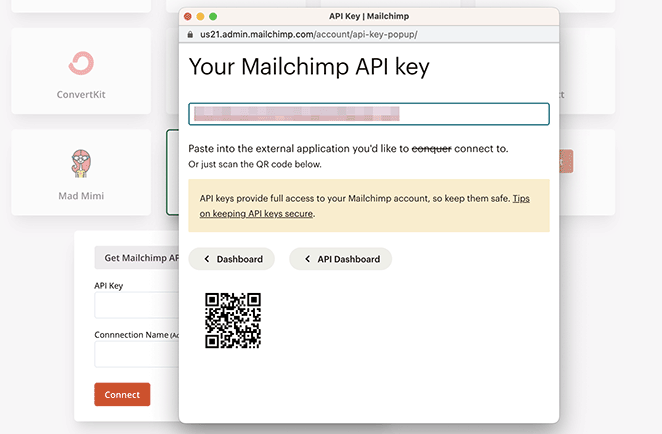Click the 'Or just scan the QR code below' text
Image resolution: width=662 pixels, height=434 pixels.
(x=255, y=164)
